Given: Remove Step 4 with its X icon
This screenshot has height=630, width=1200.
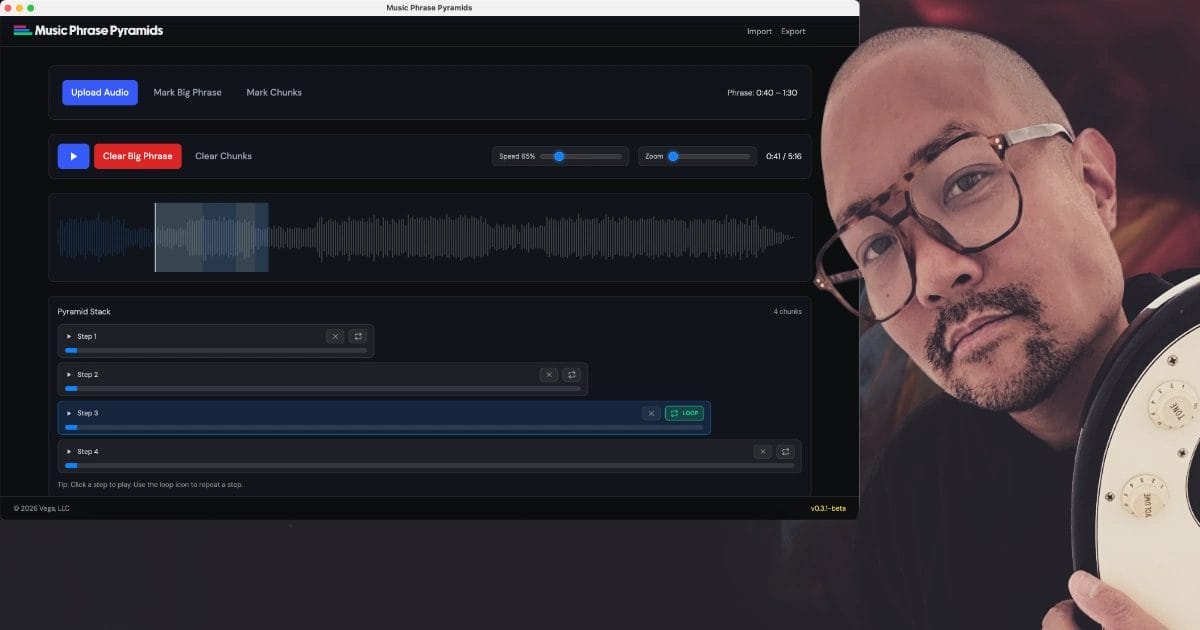Looking at the screenshot, I should pos(763,451).
